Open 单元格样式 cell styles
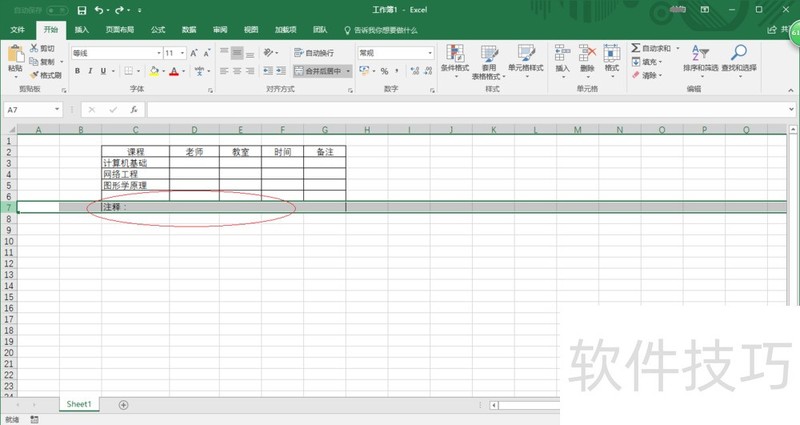The width and height of the screenshot is (800, 425). point(526,59)
